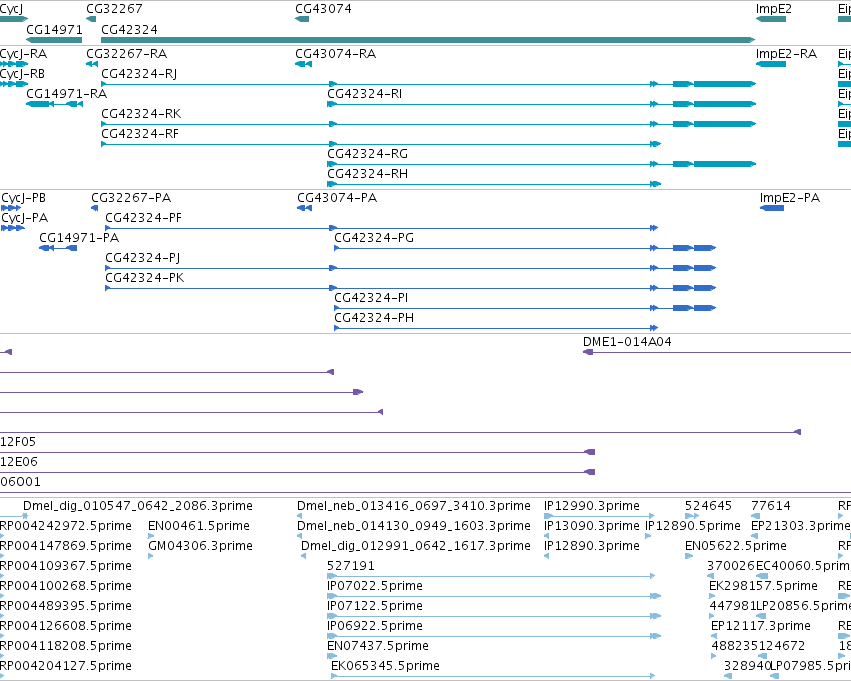Click the DME1-014A04 feature label
Screen dimensions: 851x681
pos(627,342)
